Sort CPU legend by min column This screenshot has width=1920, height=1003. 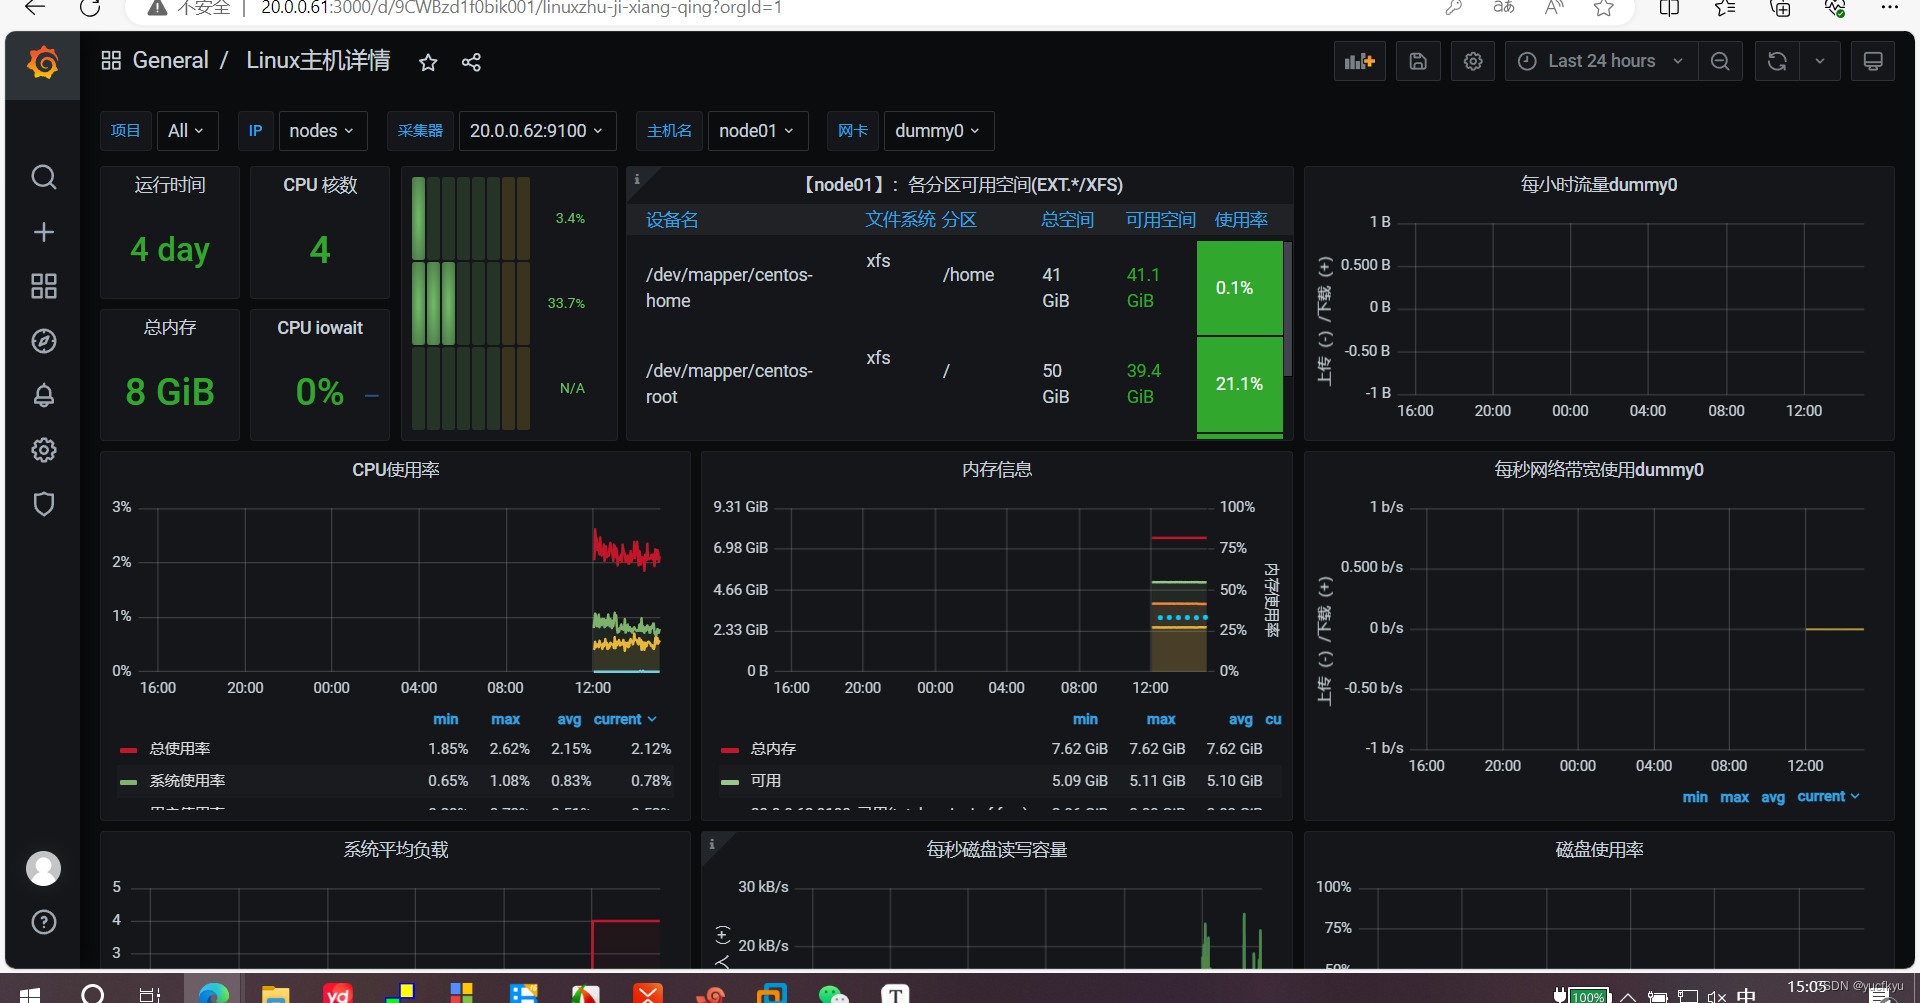pos(445,719)
